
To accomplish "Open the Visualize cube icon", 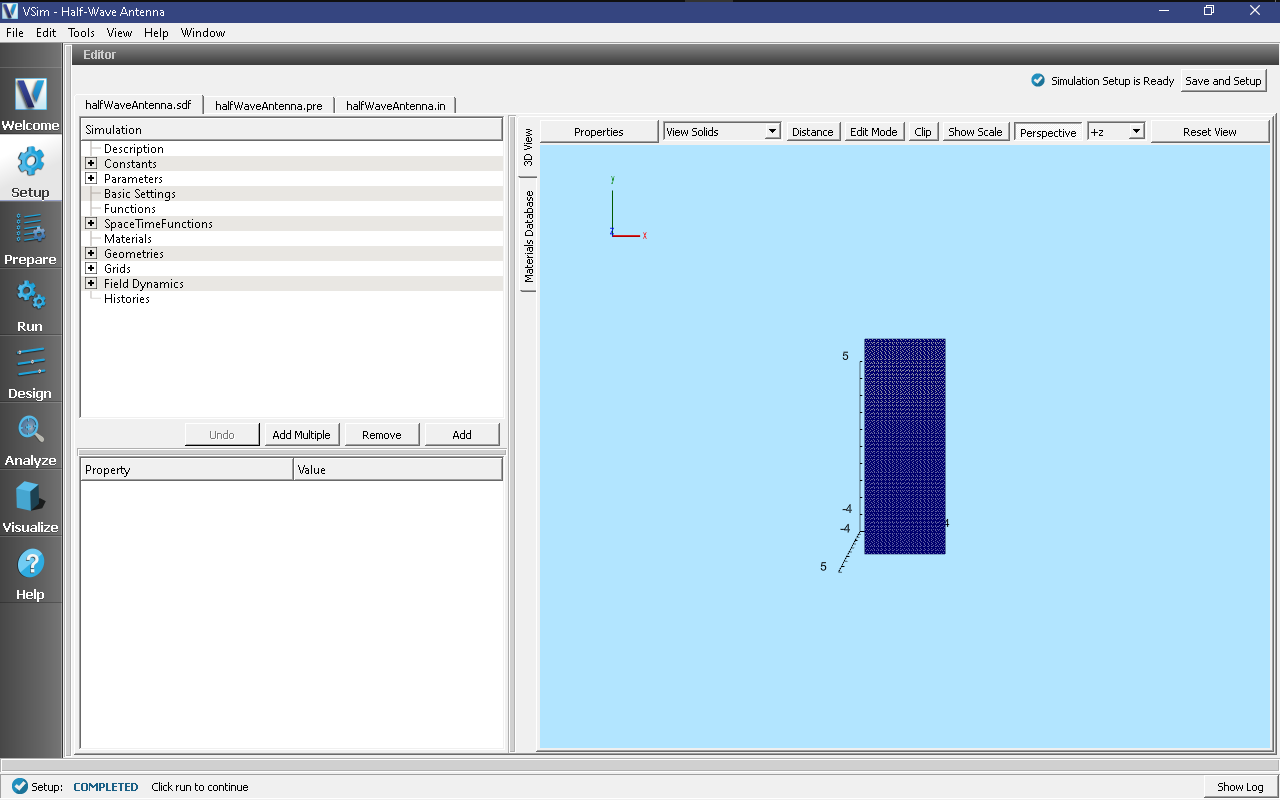I will click(x=30, y=496).
